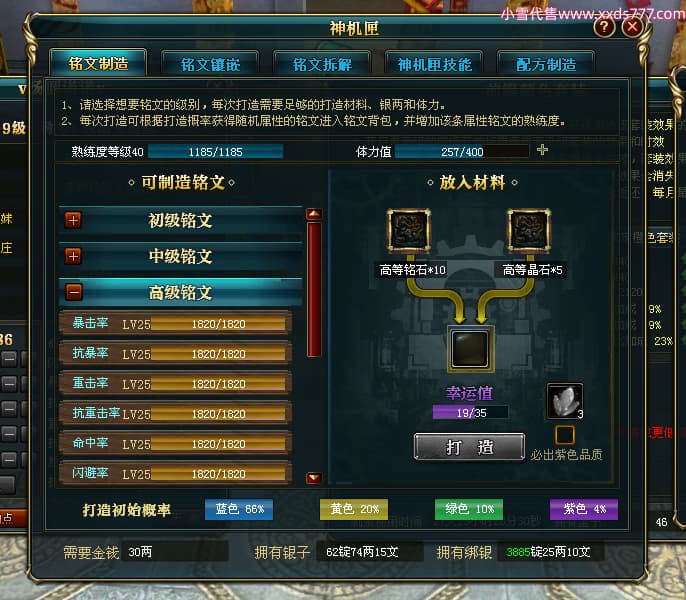This screenshot has width=686, height=600.
Task: Click the 打造 forge button
Action: point(469,447)
